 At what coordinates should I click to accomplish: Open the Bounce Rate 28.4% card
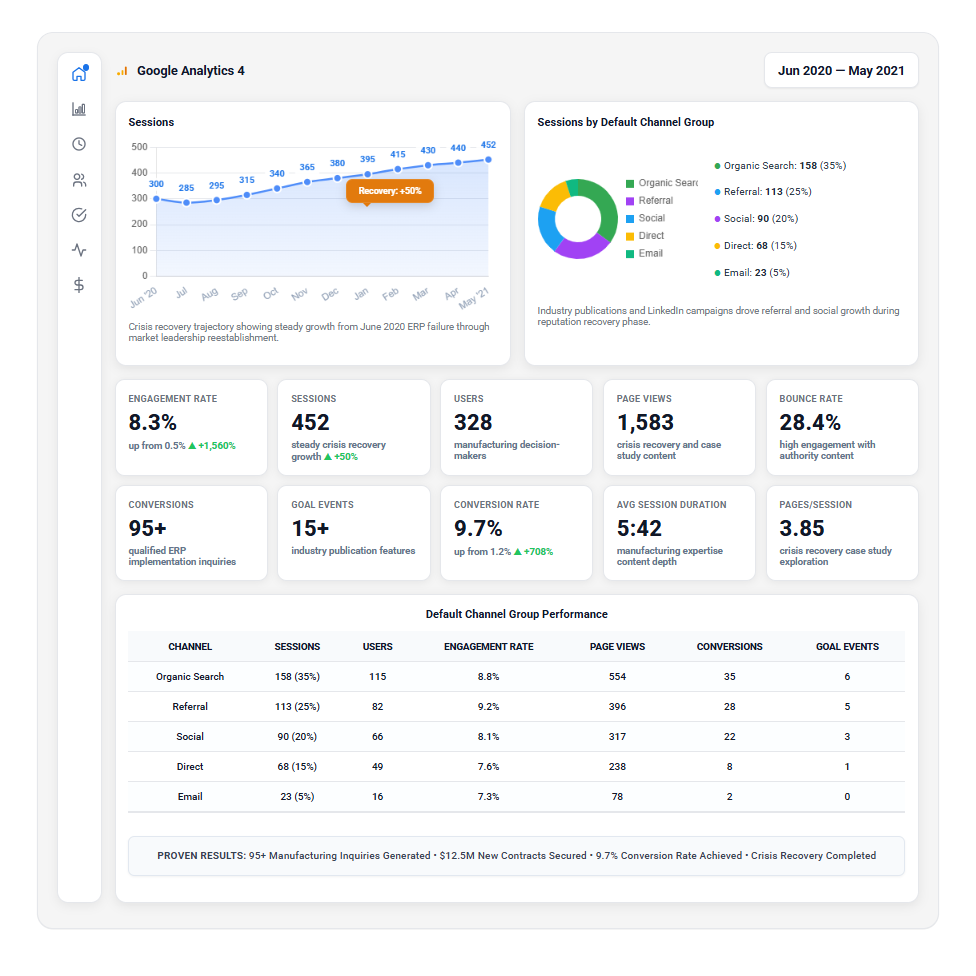click(x=841, y=427)
